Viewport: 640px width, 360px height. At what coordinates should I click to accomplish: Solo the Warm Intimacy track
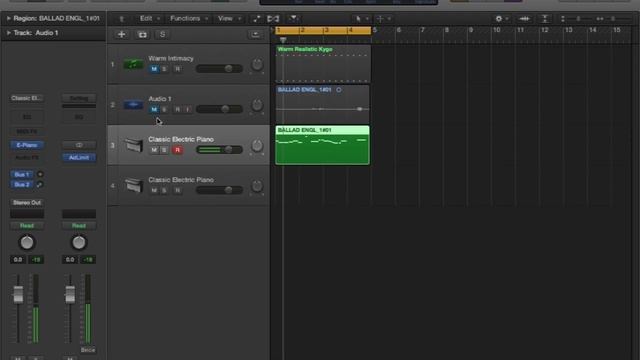coord(164,69)
